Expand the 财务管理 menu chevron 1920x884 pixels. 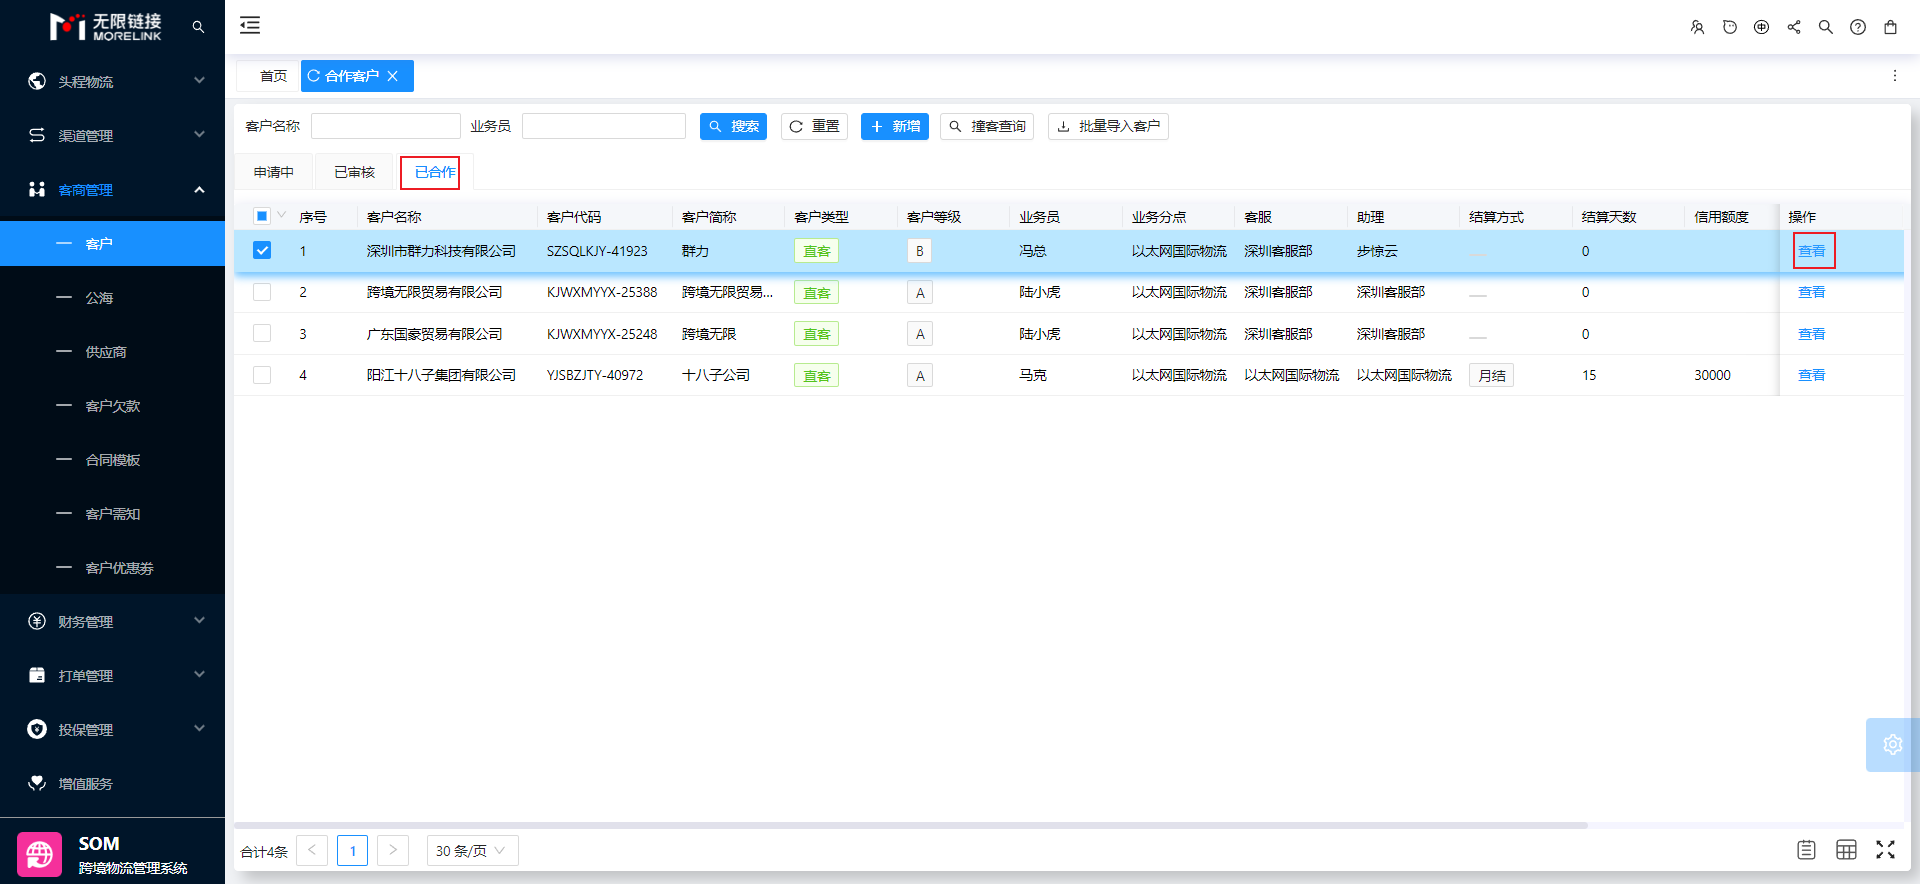(199, 621)
